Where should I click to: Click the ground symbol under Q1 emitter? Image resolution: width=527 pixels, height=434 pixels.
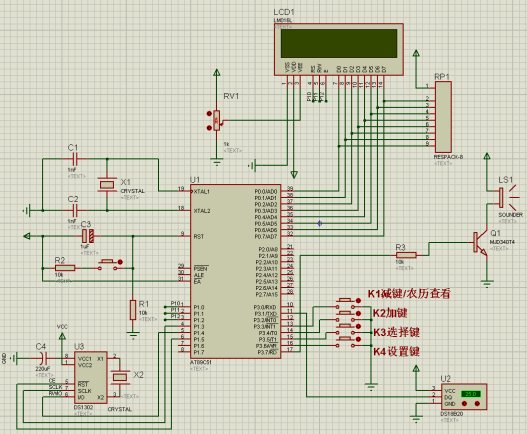click(x=487, y=284)
